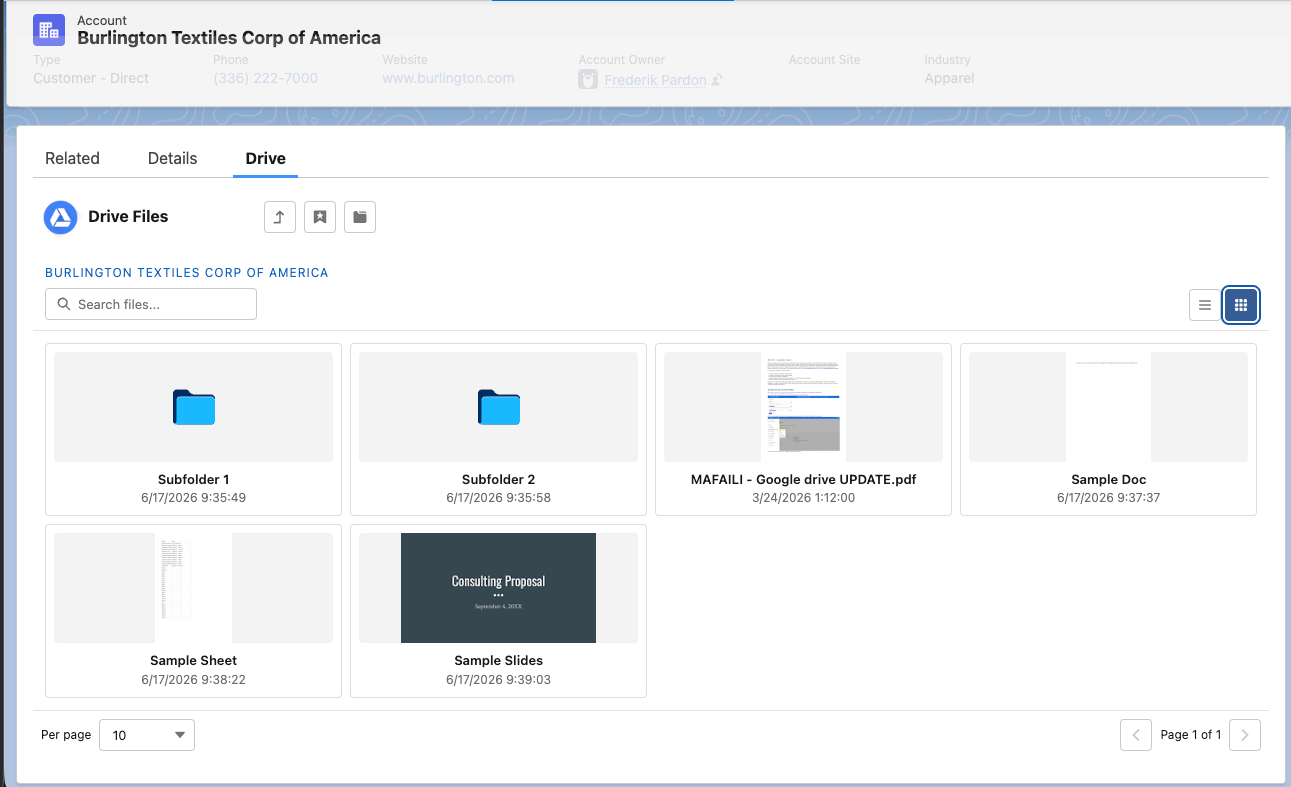This screenshot has height=787, width=1291.
Task: Click the upload arrow icon button
Action: tap(280, 217)
